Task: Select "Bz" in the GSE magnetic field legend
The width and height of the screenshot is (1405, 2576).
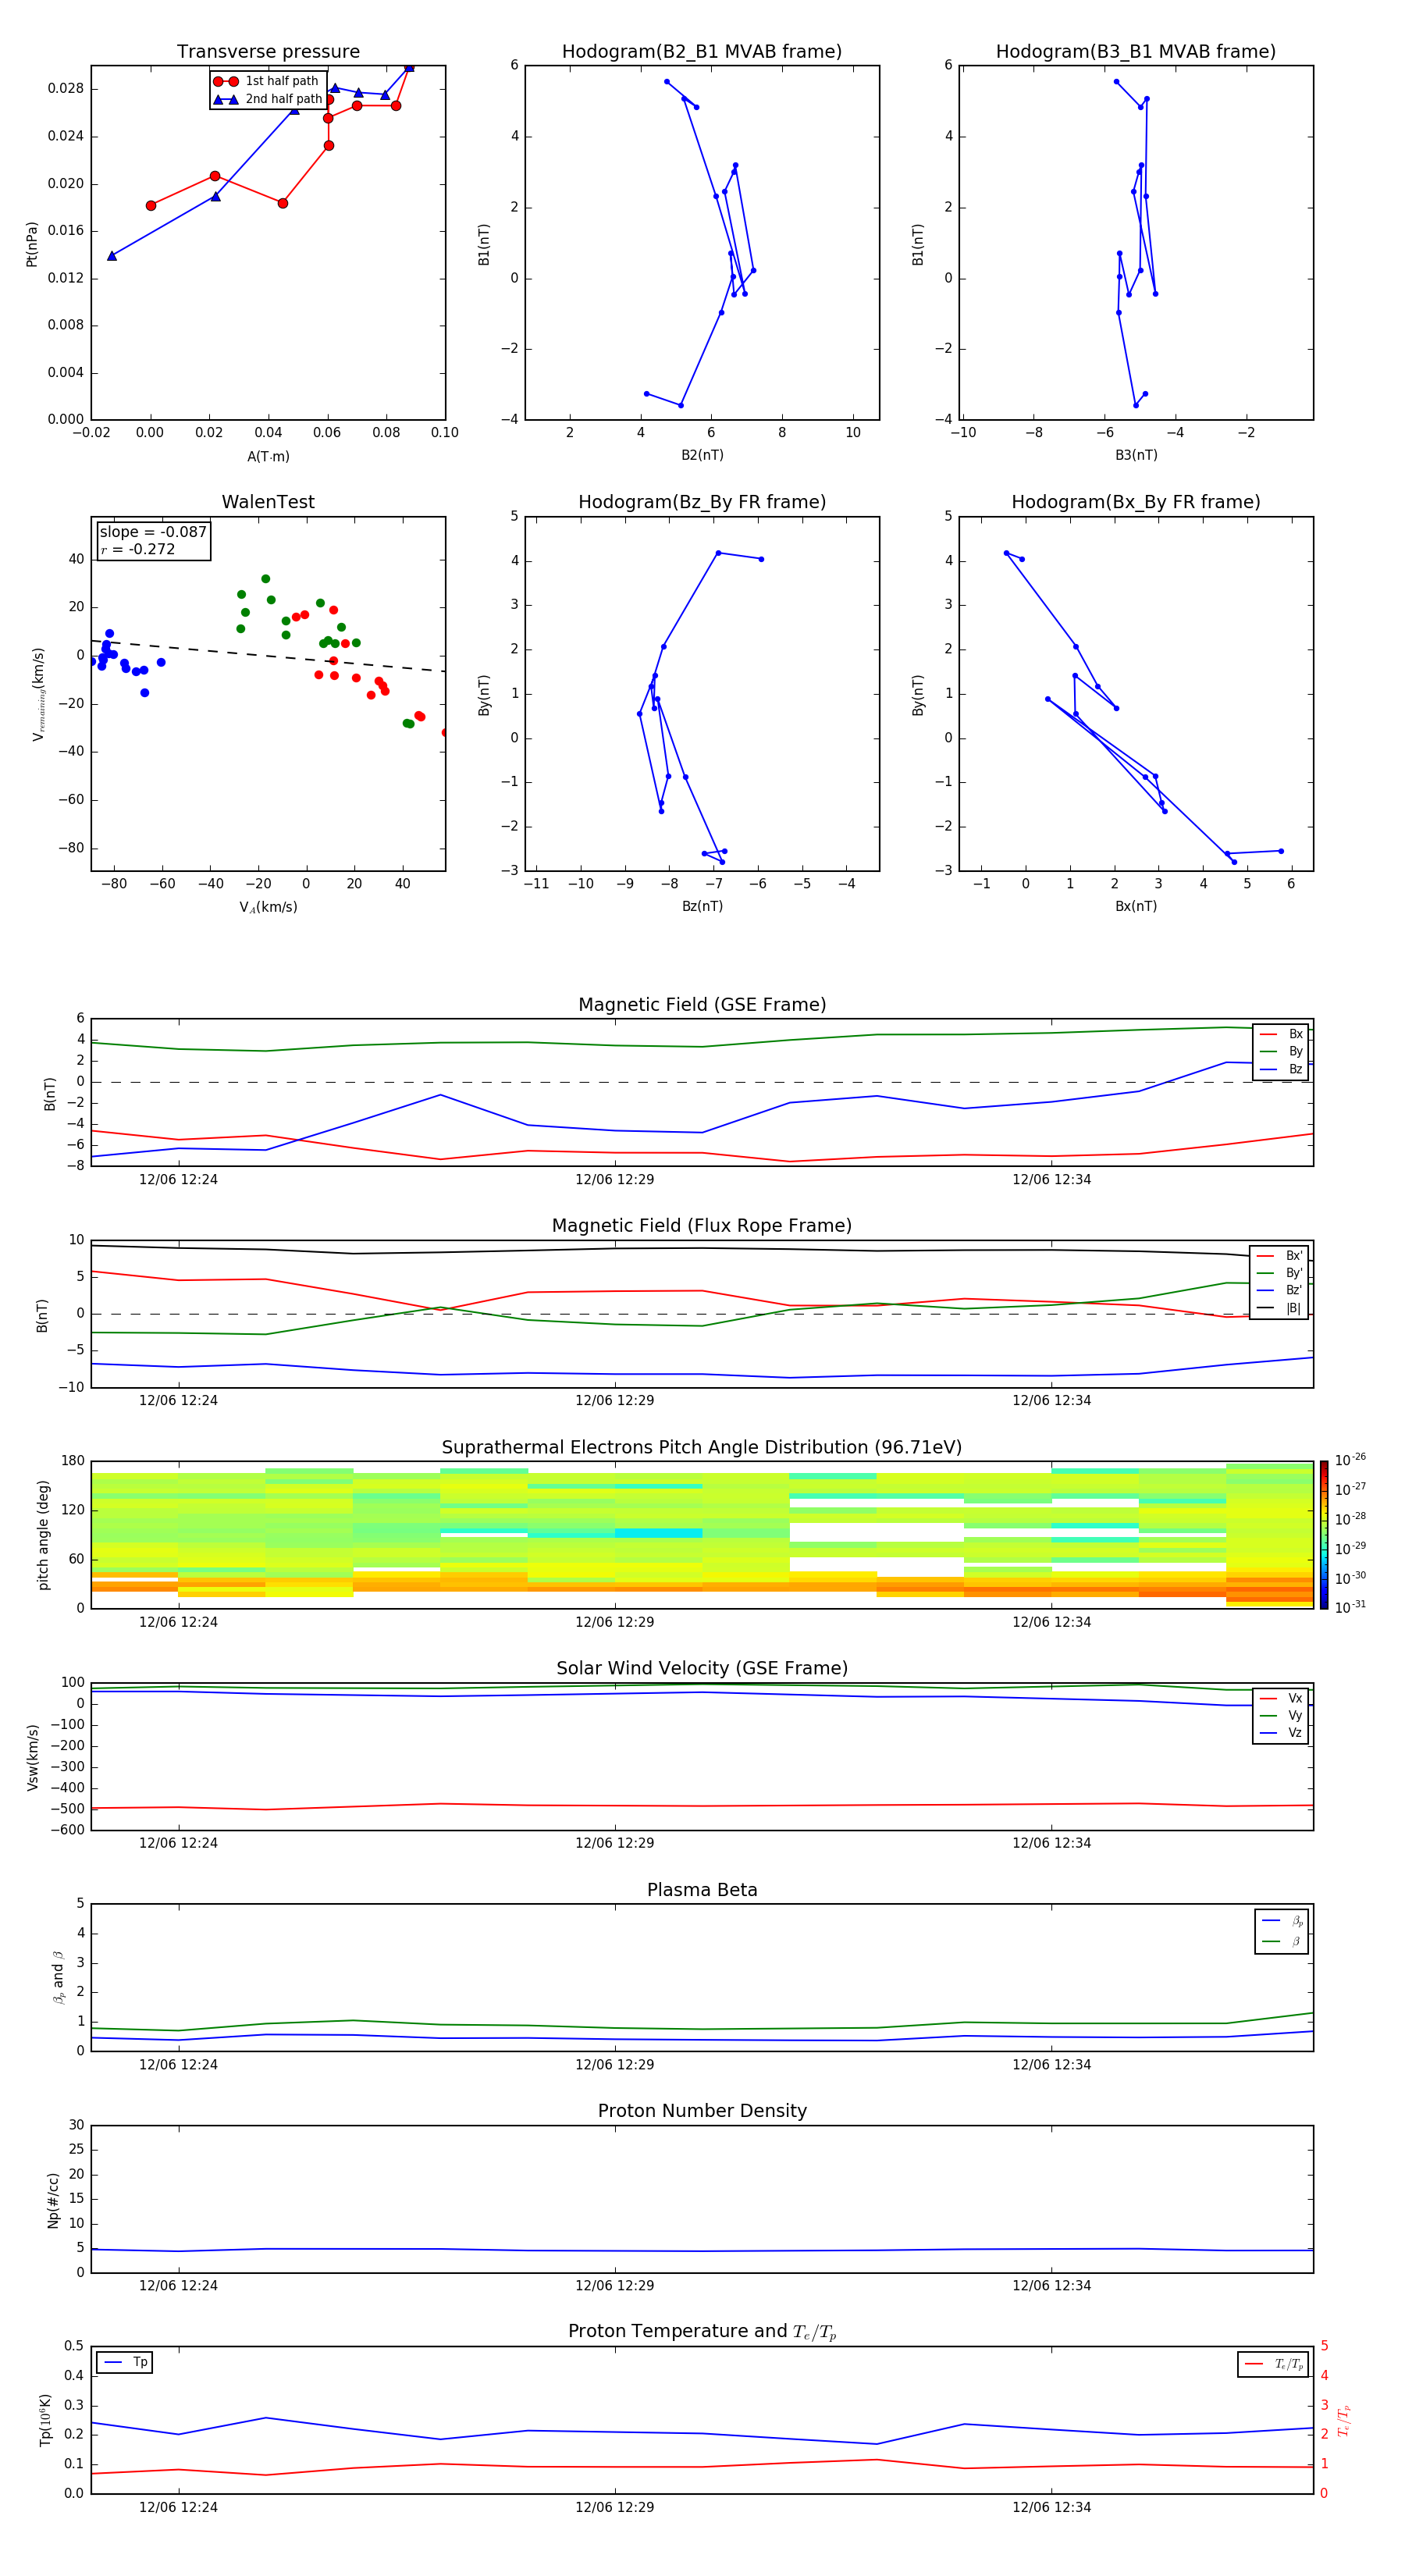Action: point(1282,1070)
